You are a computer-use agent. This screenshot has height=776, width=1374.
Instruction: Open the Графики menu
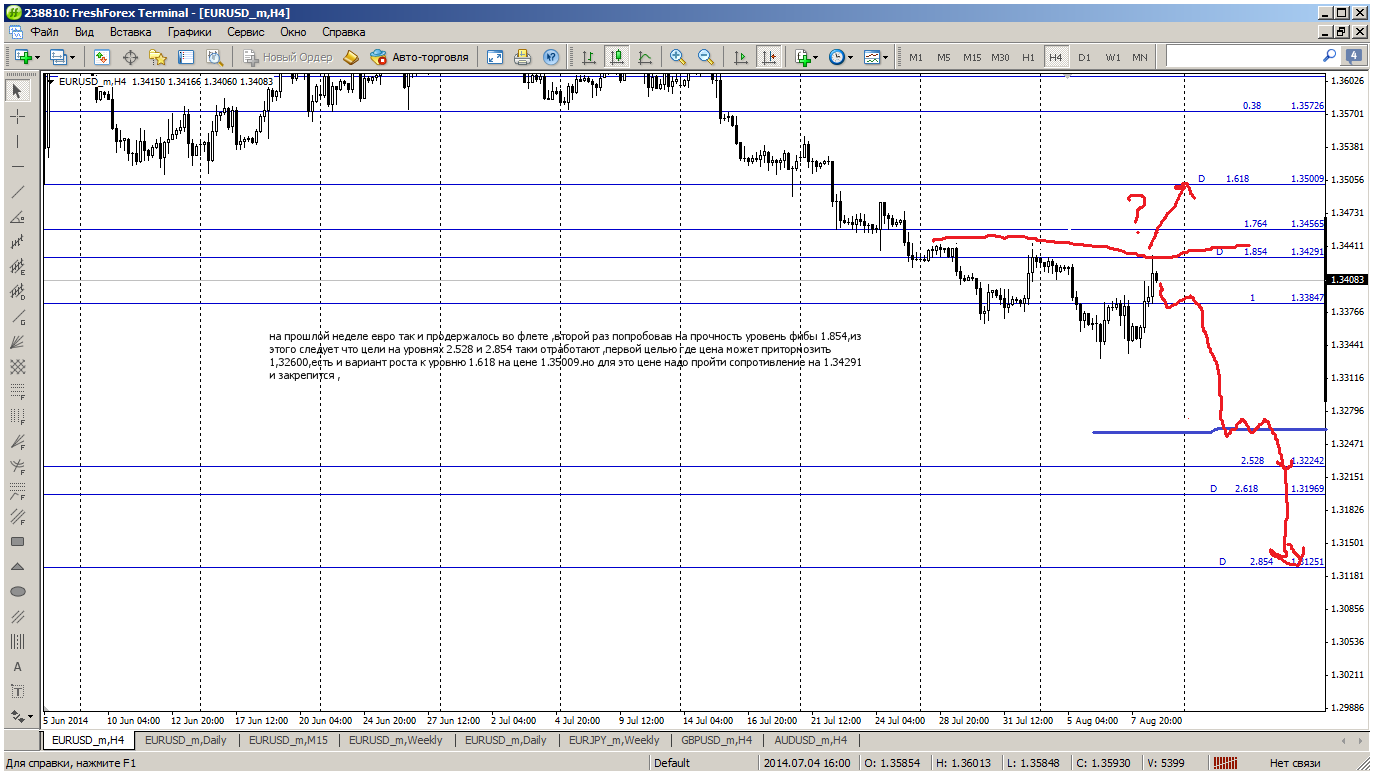click(189, 31)
